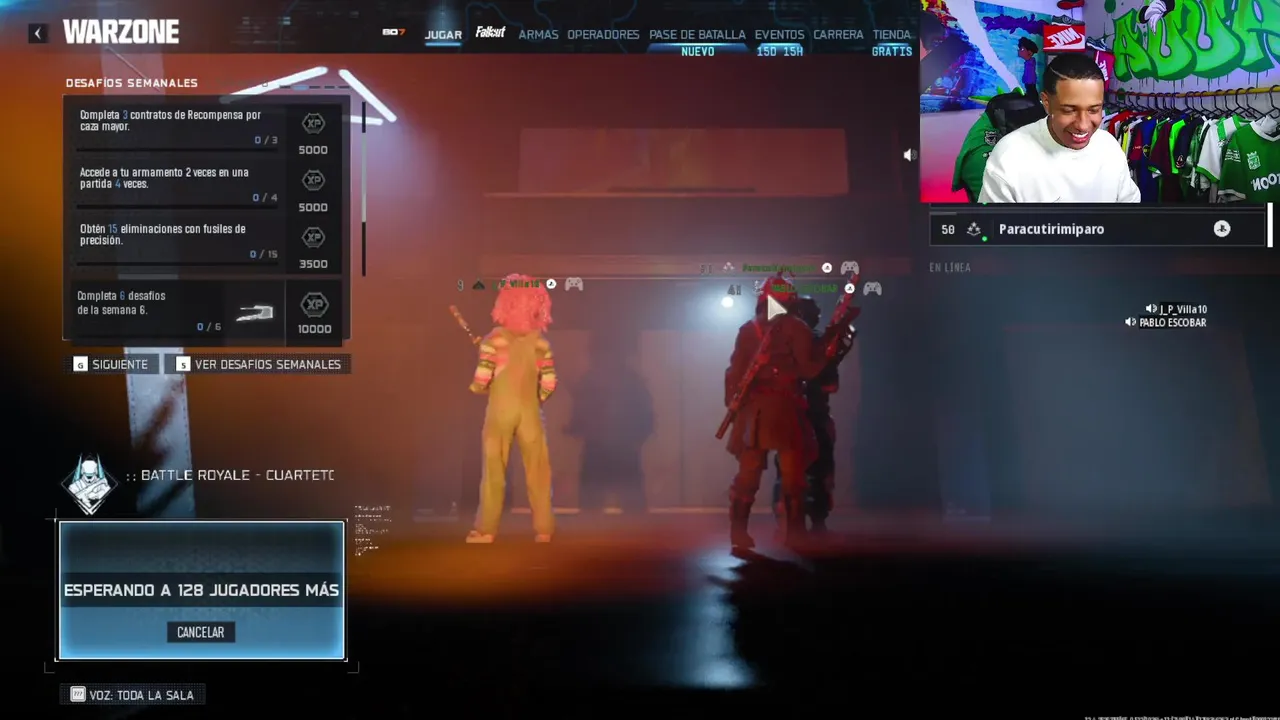Click the controller icon on the Paracutirimiparo nameplate

[849, 268]
